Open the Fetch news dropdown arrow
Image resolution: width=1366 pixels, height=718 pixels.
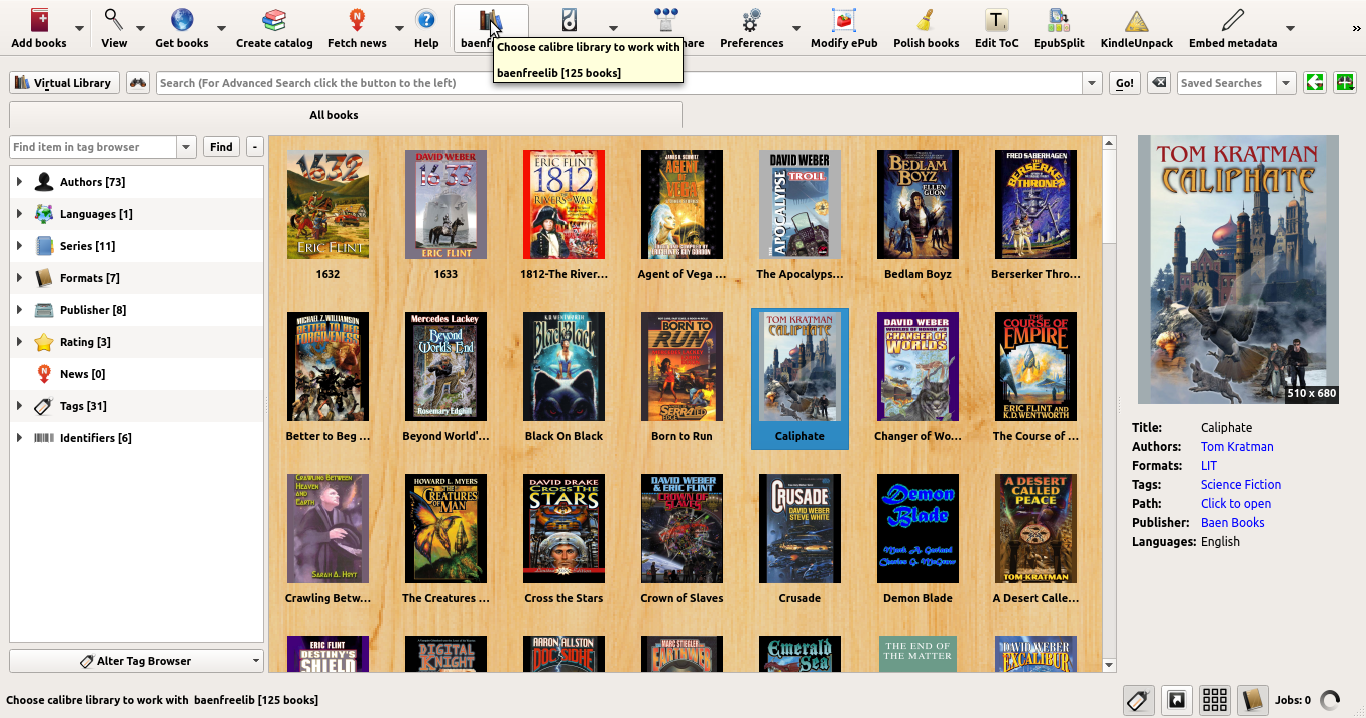pyautogui.click(x=399, y=29)
